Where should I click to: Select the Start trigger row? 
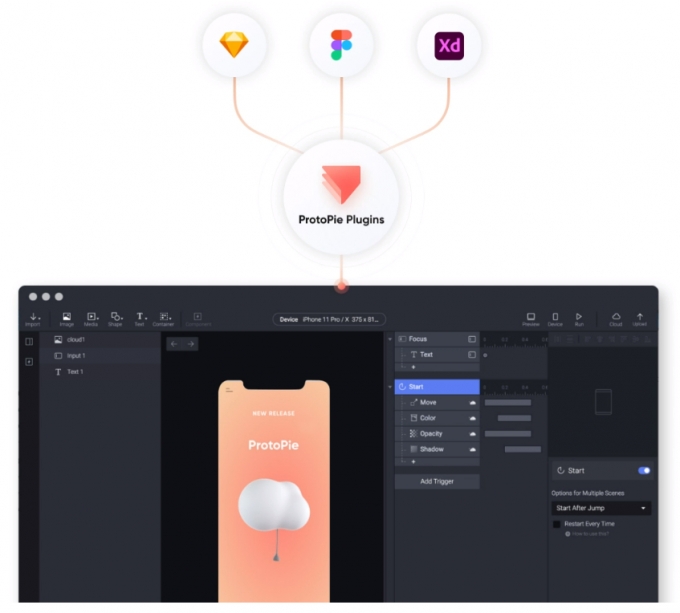[437, 387]
